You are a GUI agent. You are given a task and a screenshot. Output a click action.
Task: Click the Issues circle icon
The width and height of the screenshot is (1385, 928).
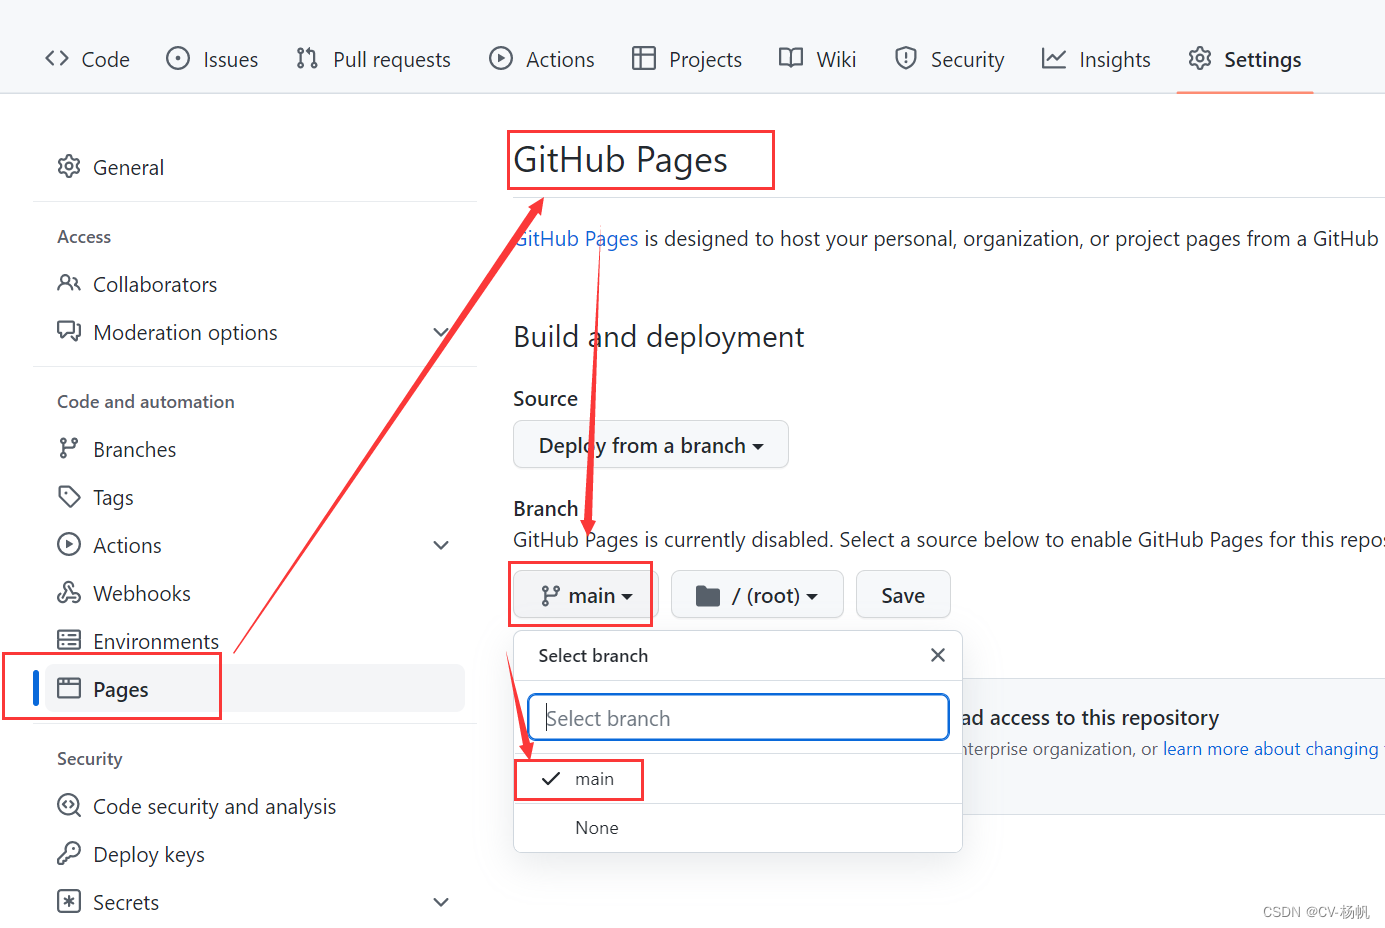point(178,59)
